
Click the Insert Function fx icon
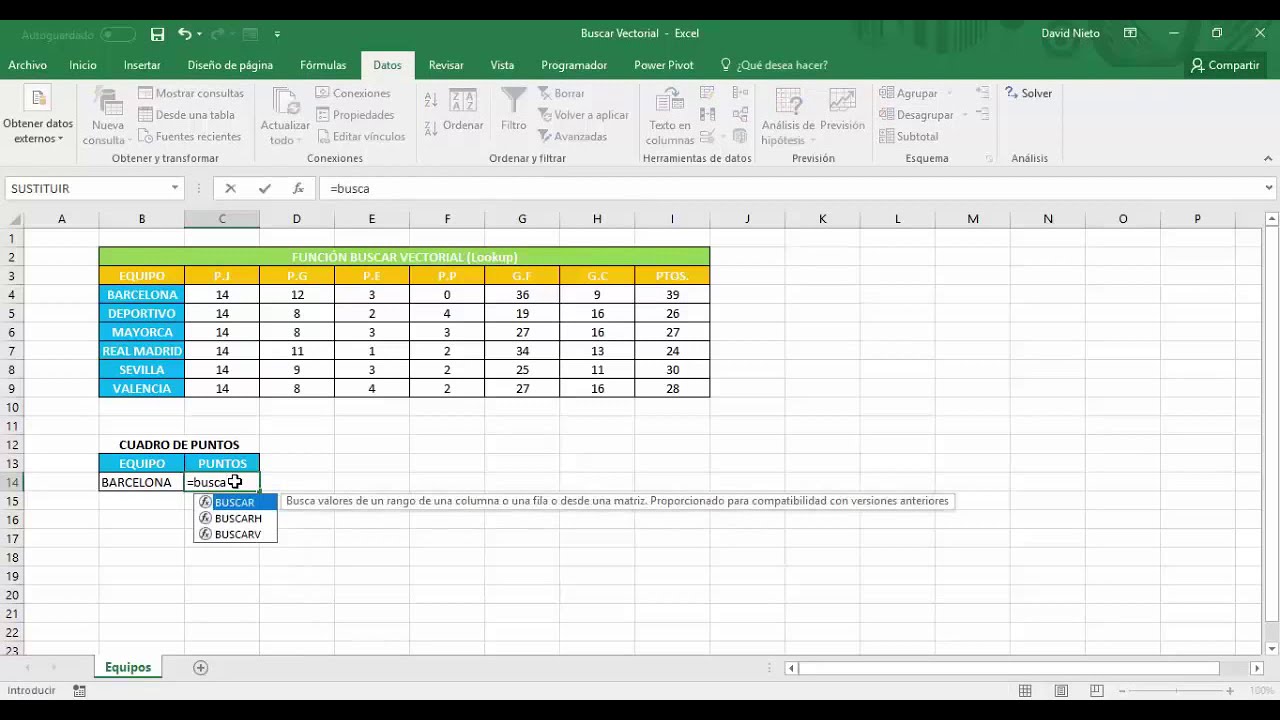[x=298, y=188]
